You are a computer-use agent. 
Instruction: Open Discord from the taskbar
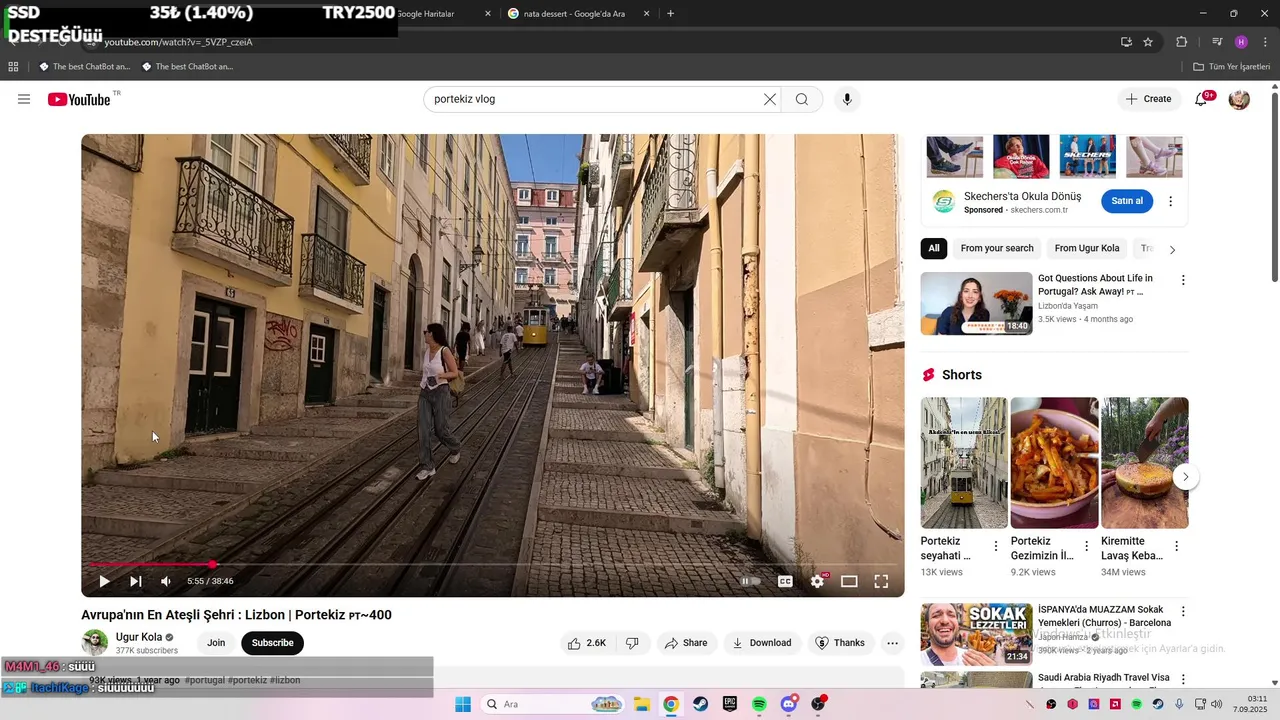pos(789,704)
